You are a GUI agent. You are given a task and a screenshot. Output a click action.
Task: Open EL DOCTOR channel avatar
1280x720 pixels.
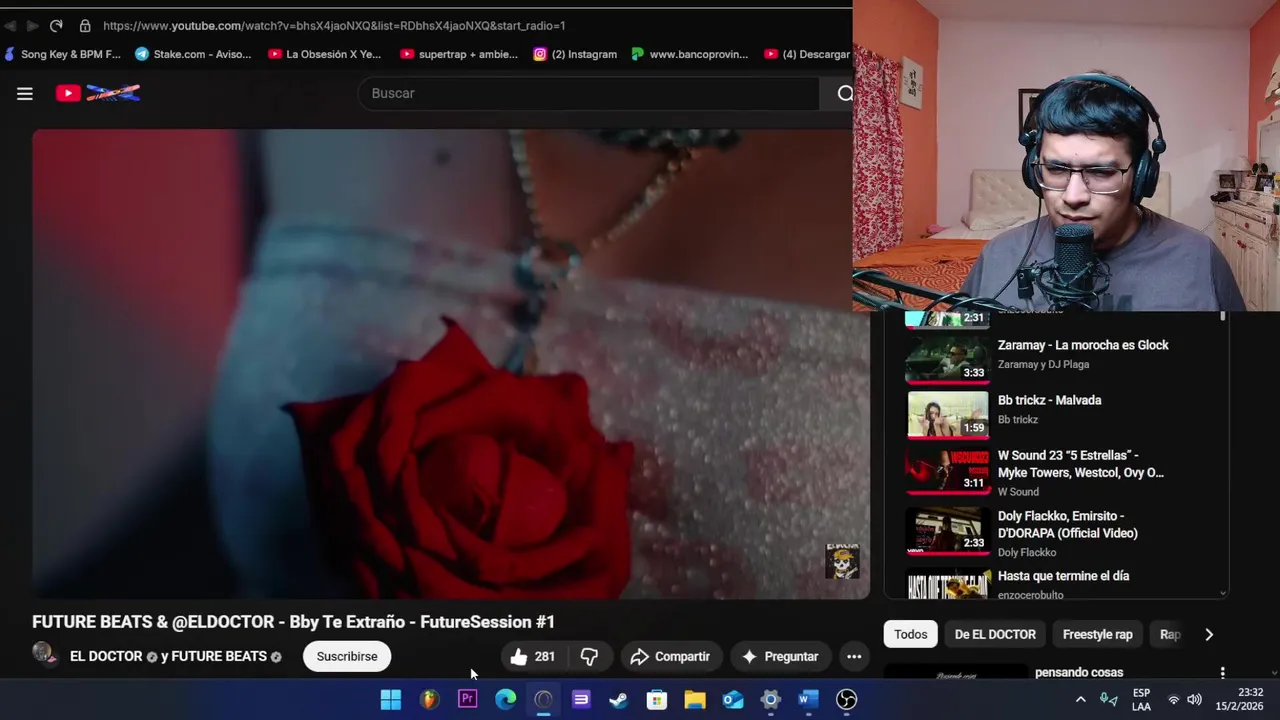click(x=46, y=654)
